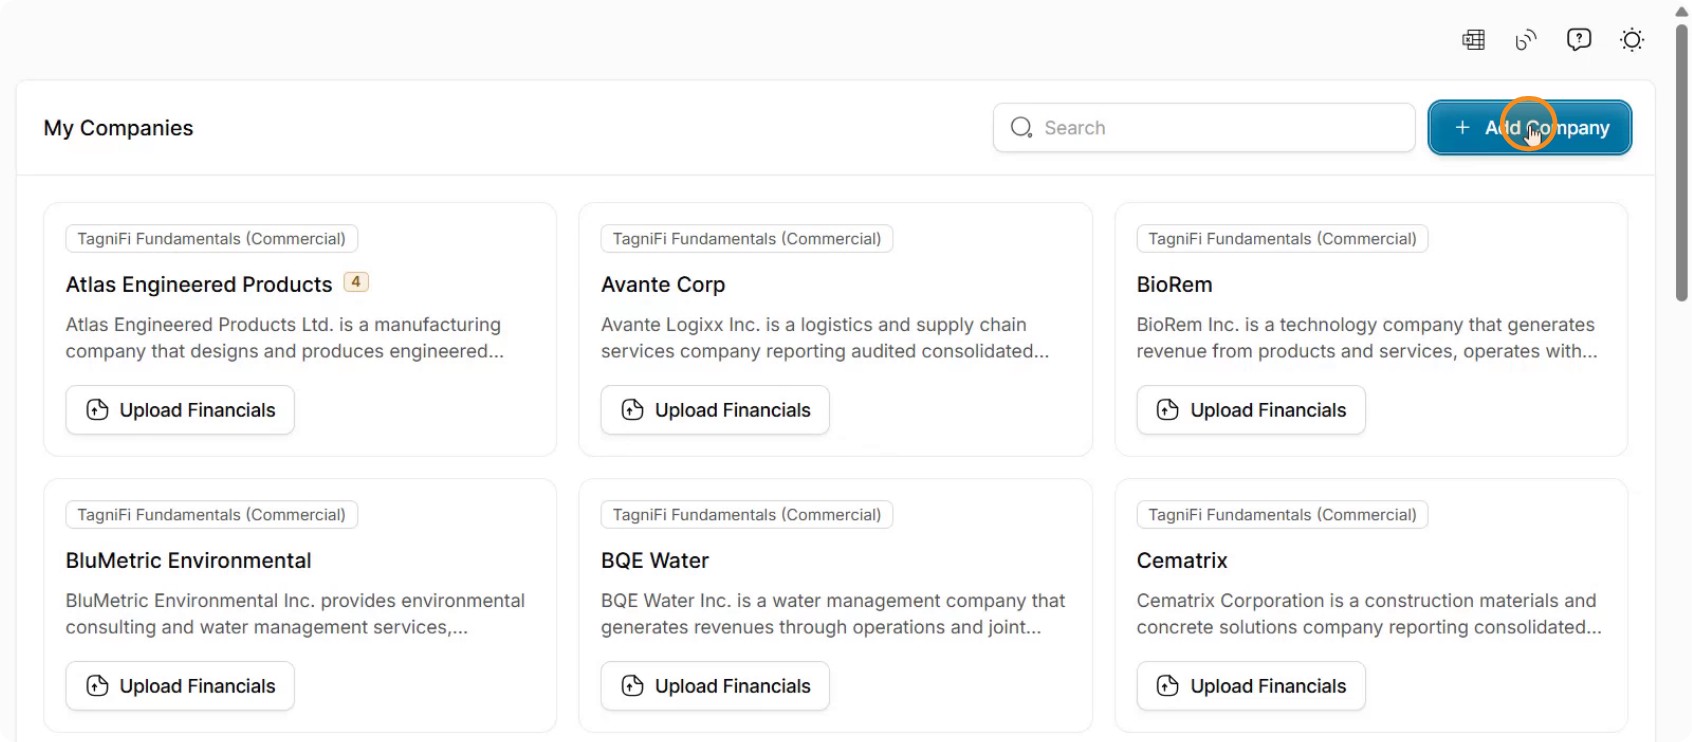Open the Atlas Engineered Products company title
The image size is (1692, 742).
point(199,285)
